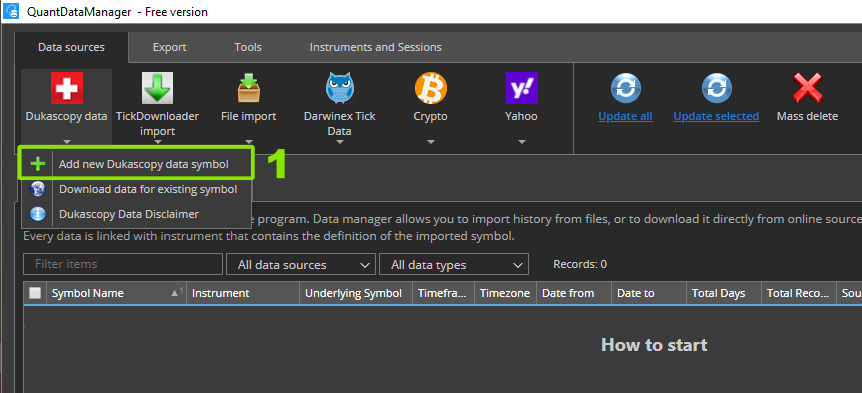Image resolution: width=862 pixels, height=393 pixels.
Task: Click the Total Records column header
Action: tap(798, 293)
